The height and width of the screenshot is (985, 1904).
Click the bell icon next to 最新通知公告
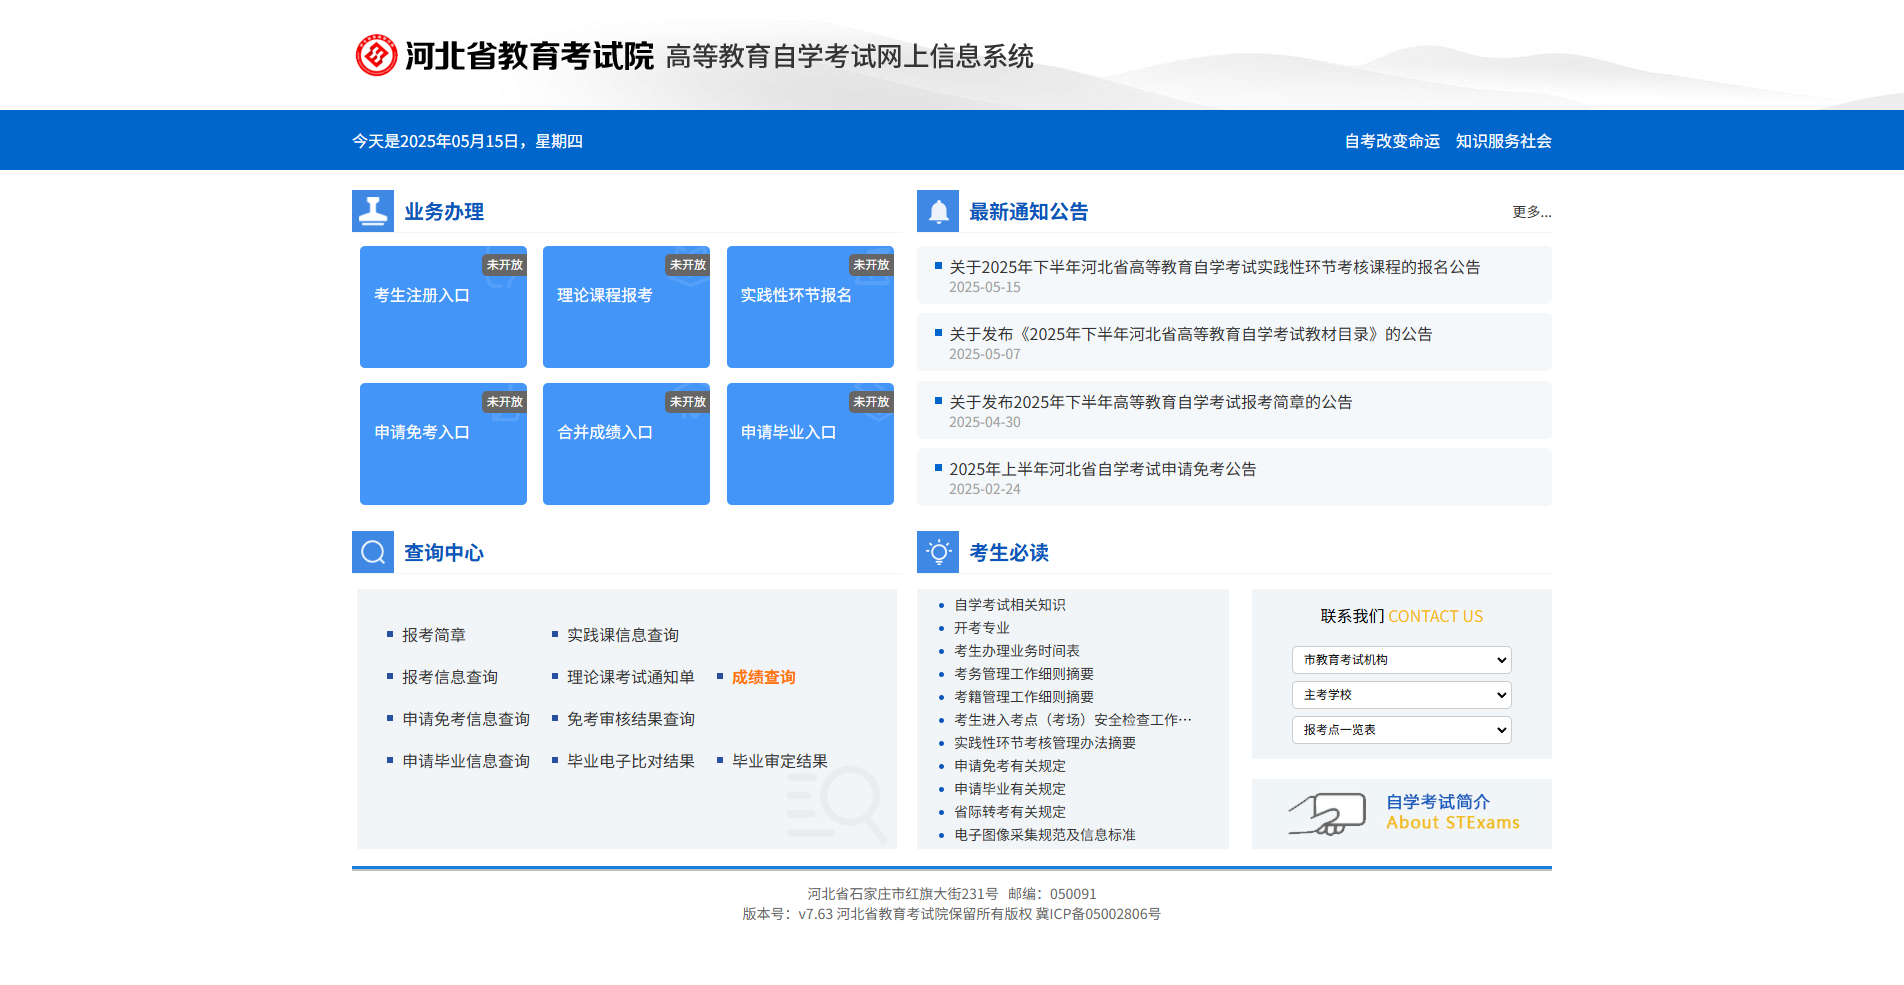pyautogui.click(x=938, y=210)
